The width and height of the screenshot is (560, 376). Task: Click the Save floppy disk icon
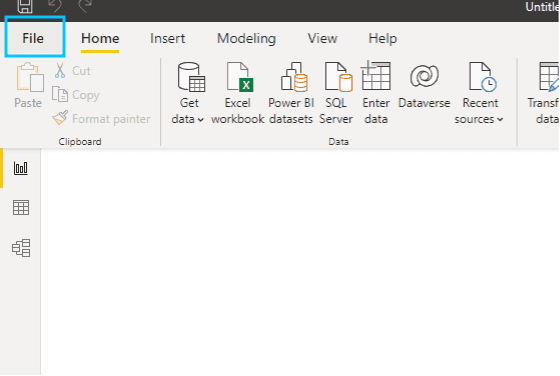(25, 6)
